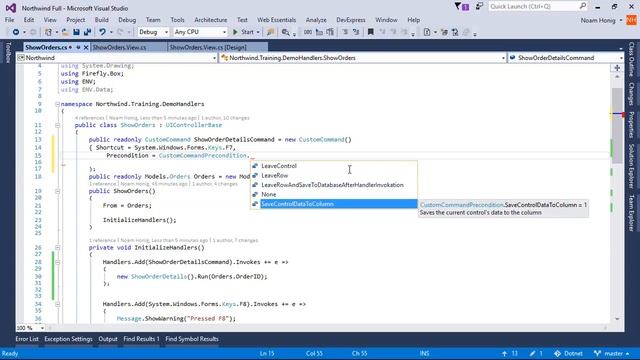Click the Open File folder icon
640x360 pixels.
pos(65,32)
